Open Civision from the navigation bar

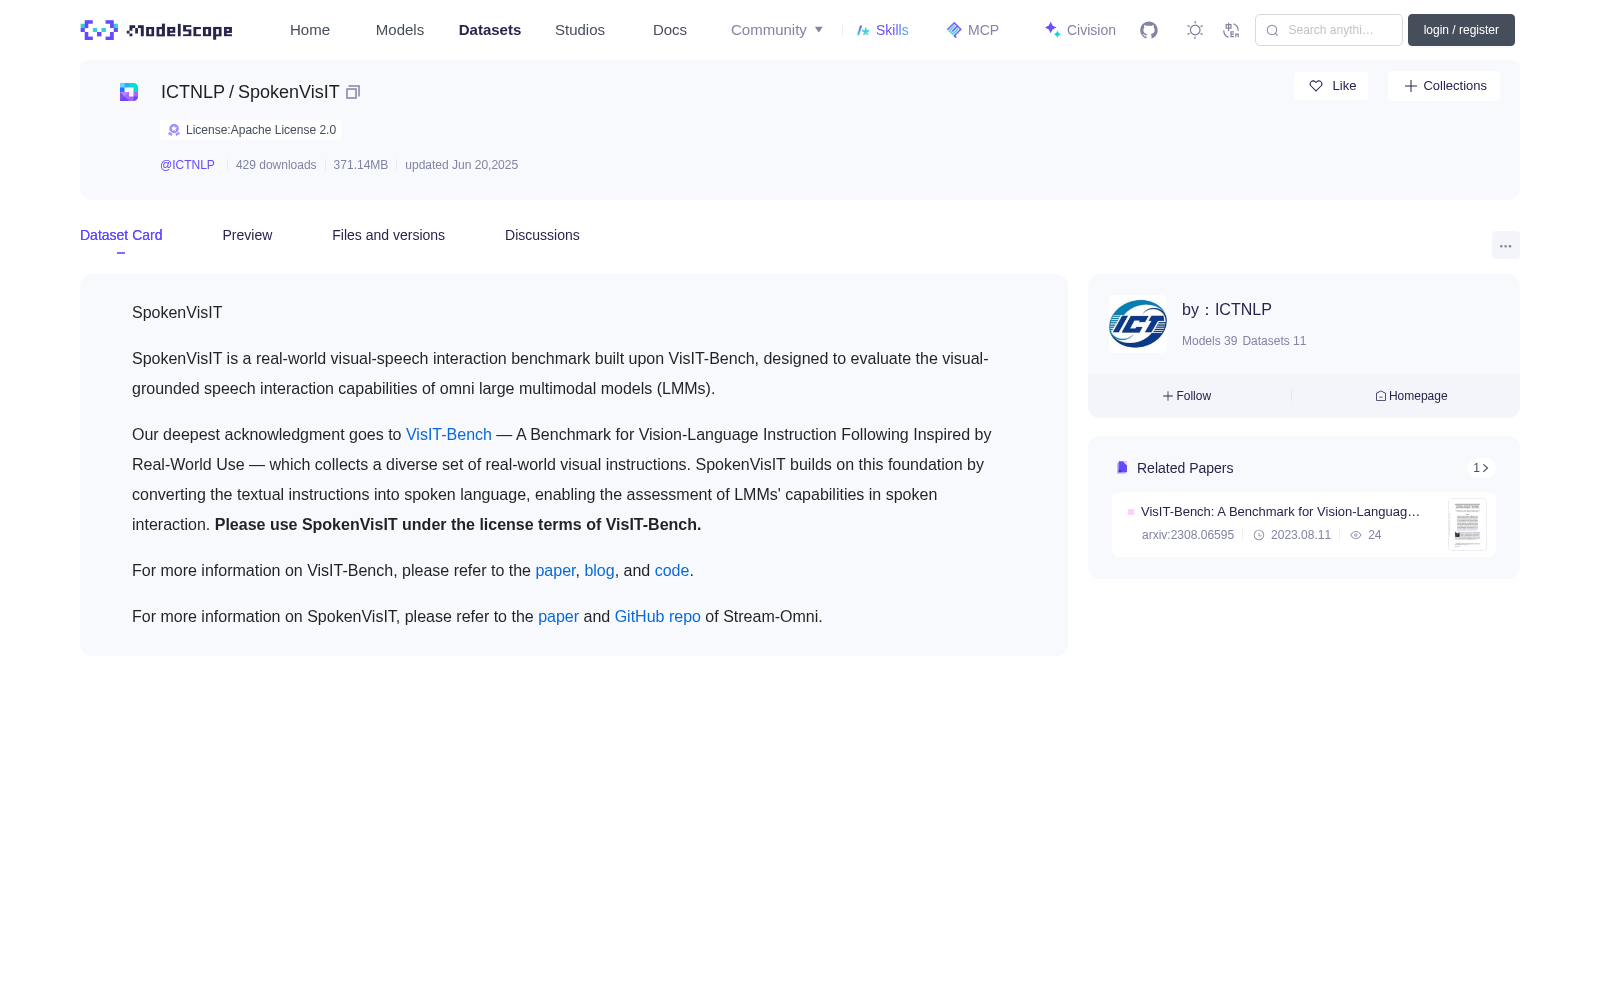(1080, 30)
